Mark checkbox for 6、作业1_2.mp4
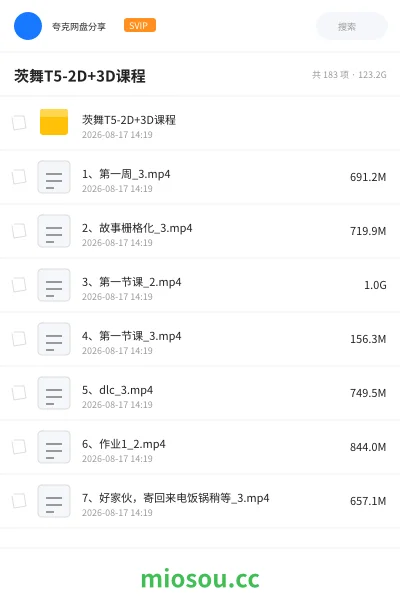The height and width of the screenshot is (600, 400). (x=19, y=447)
